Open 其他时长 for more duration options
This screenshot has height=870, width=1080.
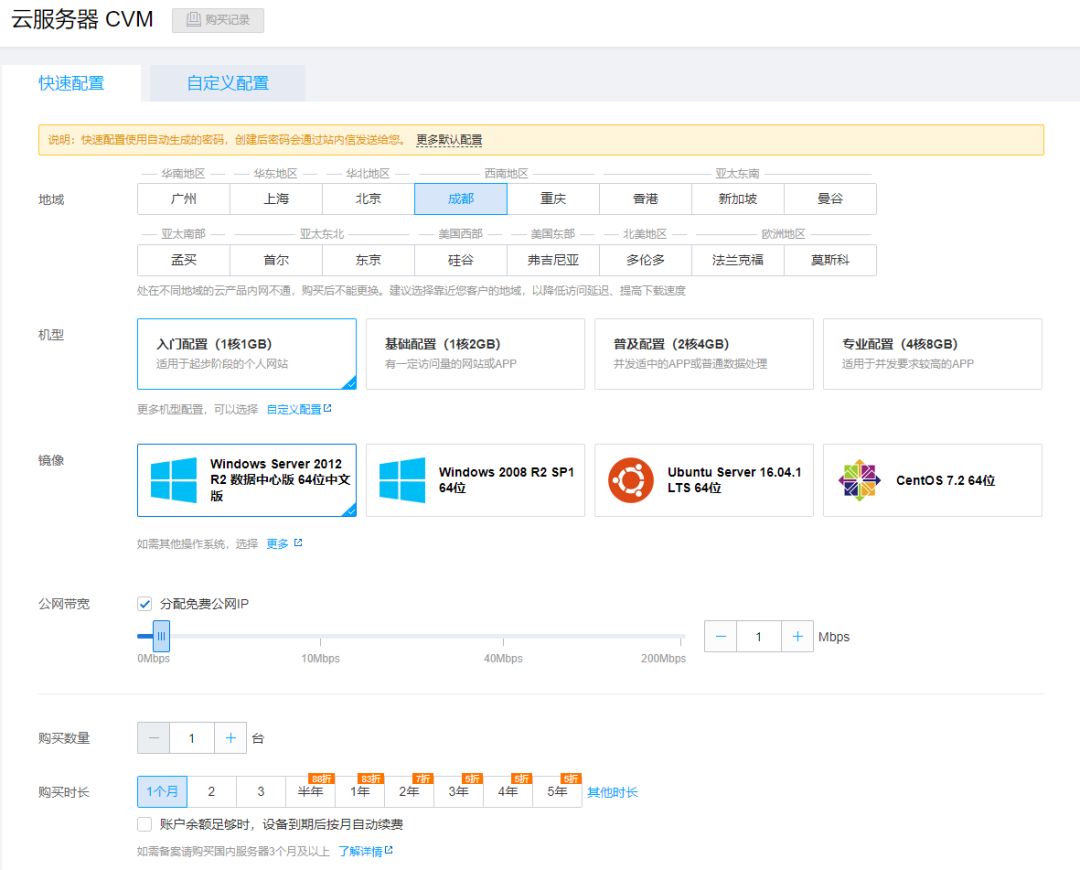(612, 791)
